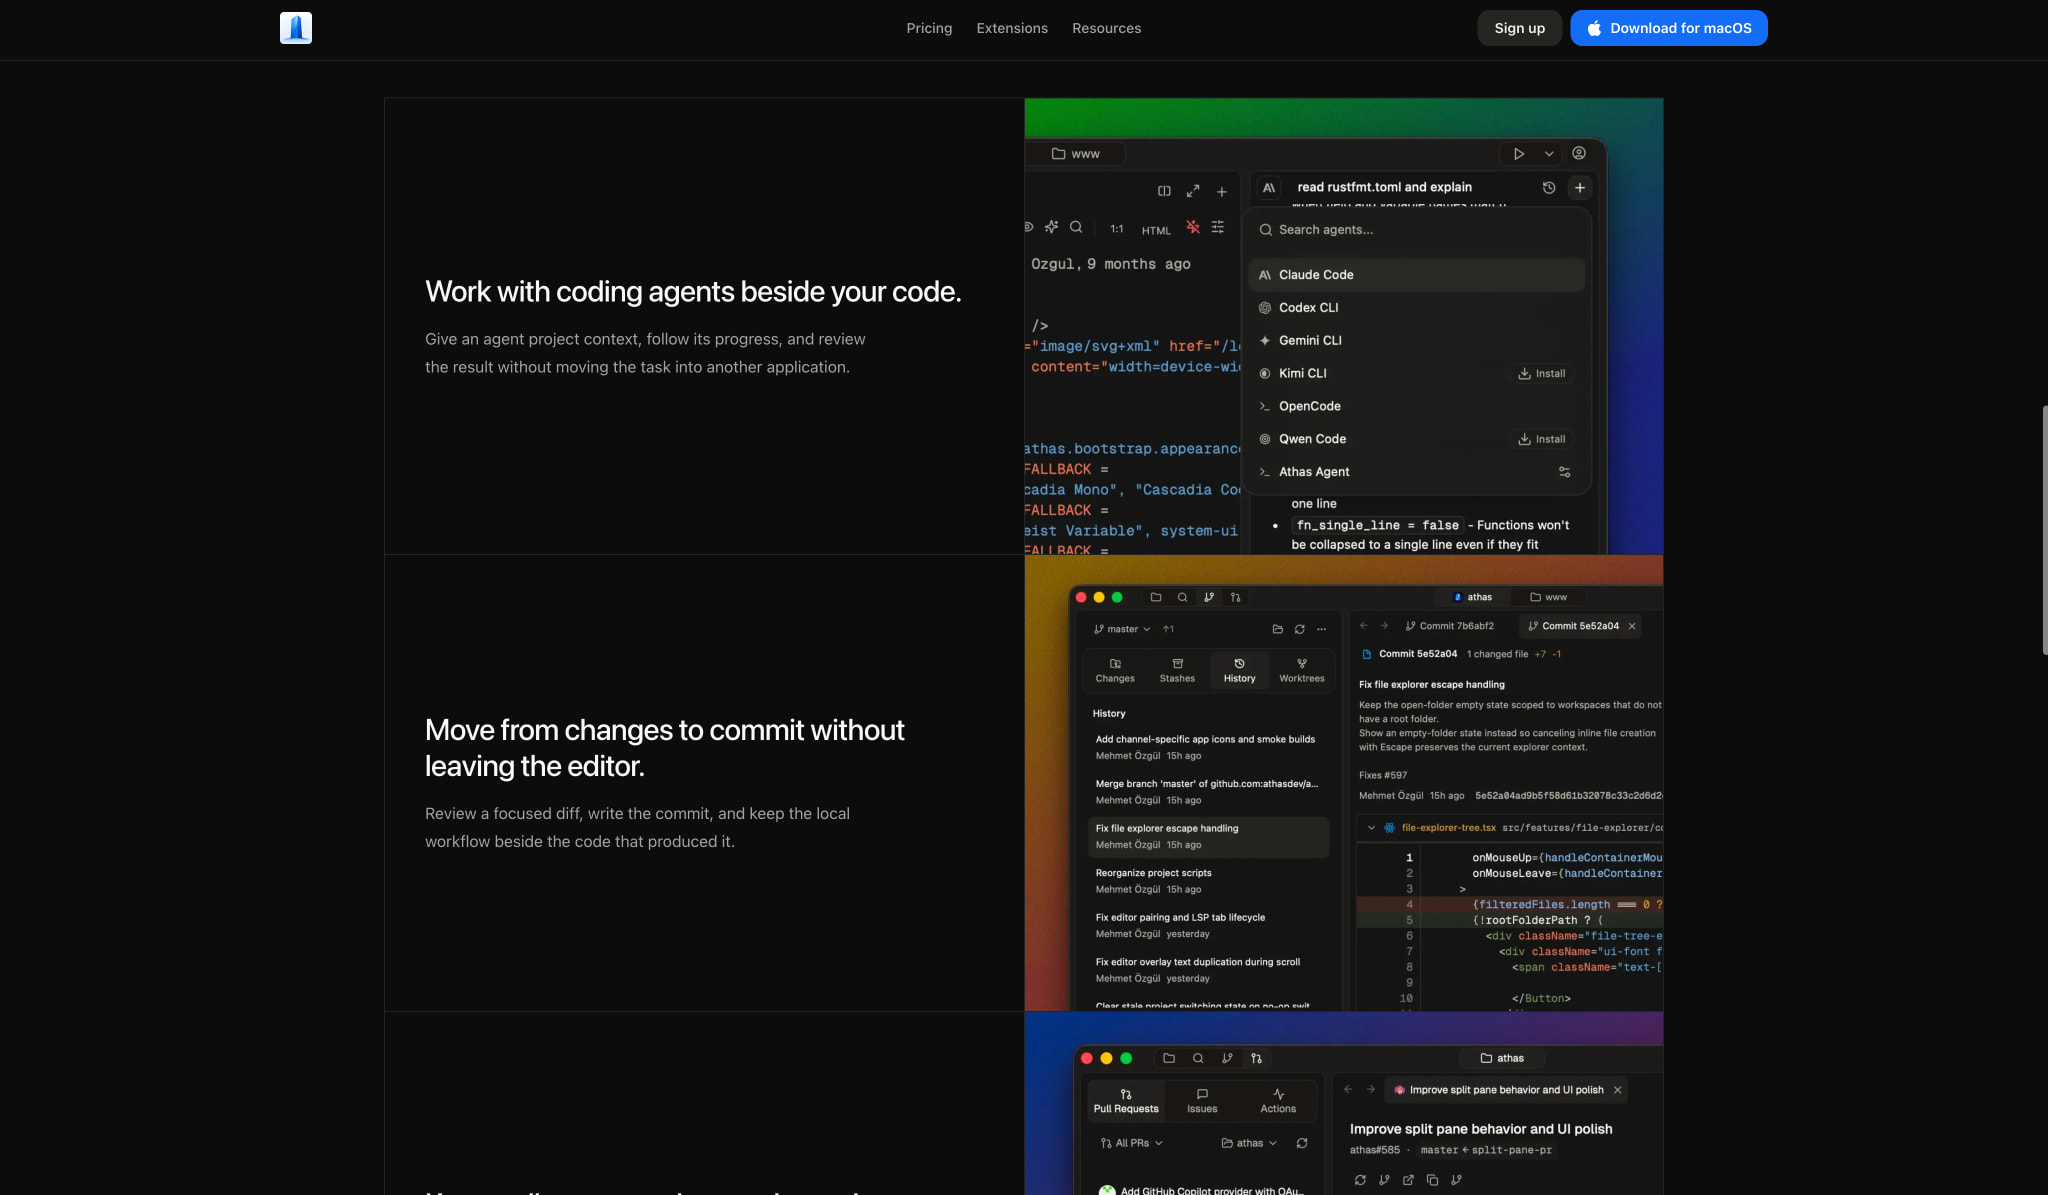Open the account profile icon

(1579, 153)
